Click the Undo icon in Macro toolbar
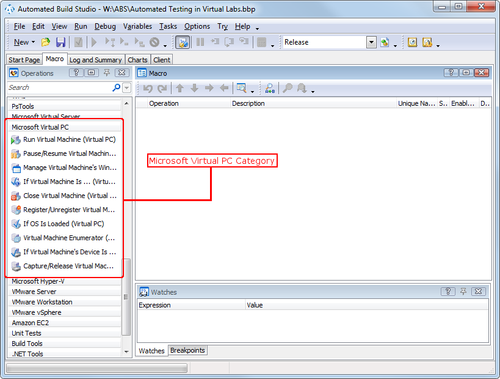This screenshot has width=500, height=379. [x=148, y=88]
